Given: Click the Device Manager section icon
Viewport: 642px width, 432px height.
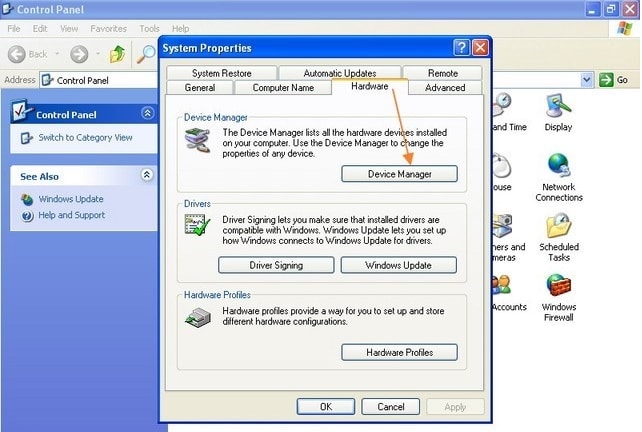Looking at the screenshot, I should [x=197, y=140].
